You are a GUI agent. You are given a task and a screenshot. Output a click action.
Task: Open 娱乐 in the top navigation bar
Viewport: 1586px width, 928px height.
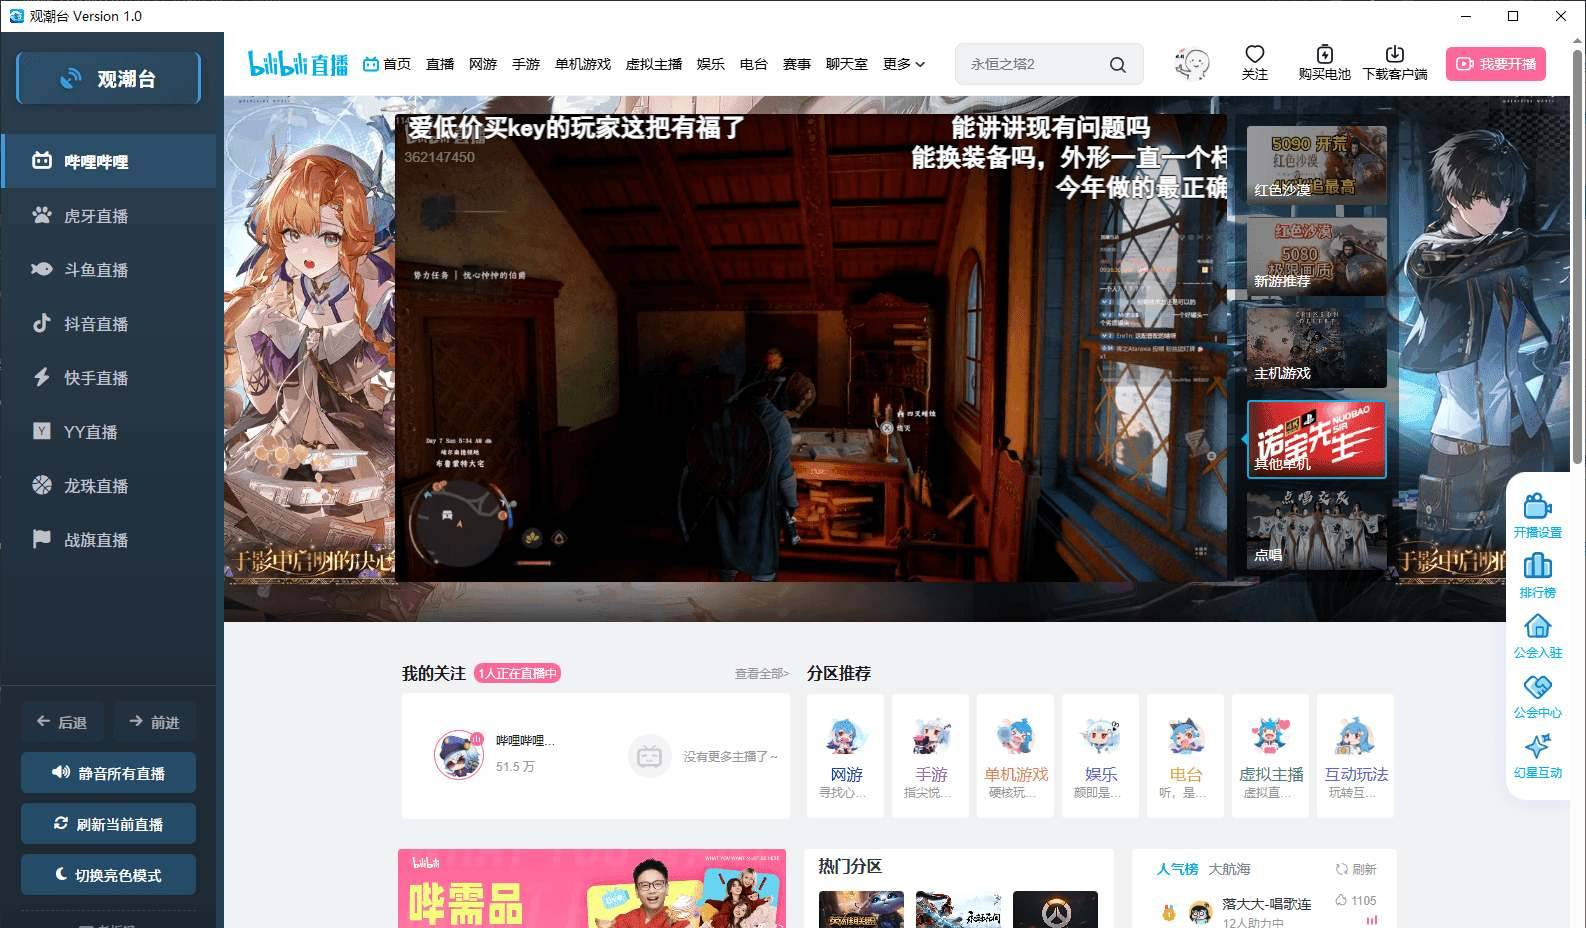(711, 64)
